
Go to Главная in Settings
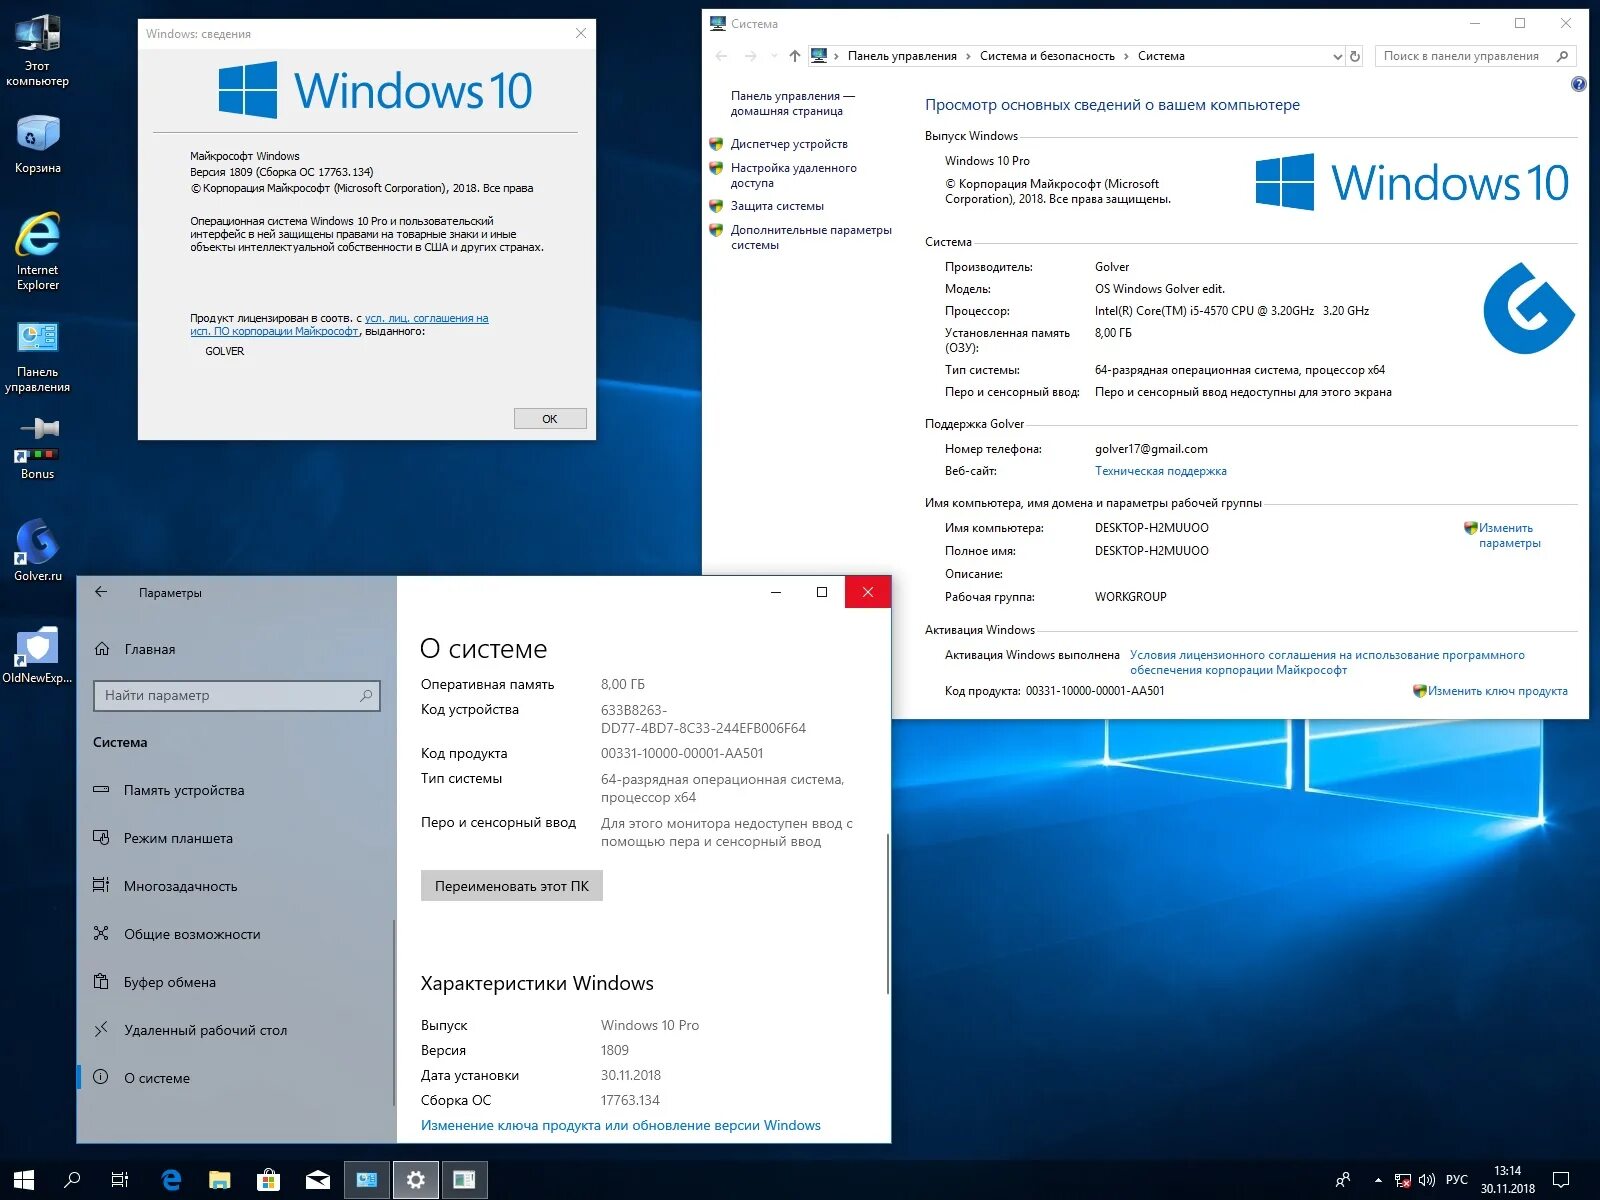pyautogui.click(x=236, y=649)
